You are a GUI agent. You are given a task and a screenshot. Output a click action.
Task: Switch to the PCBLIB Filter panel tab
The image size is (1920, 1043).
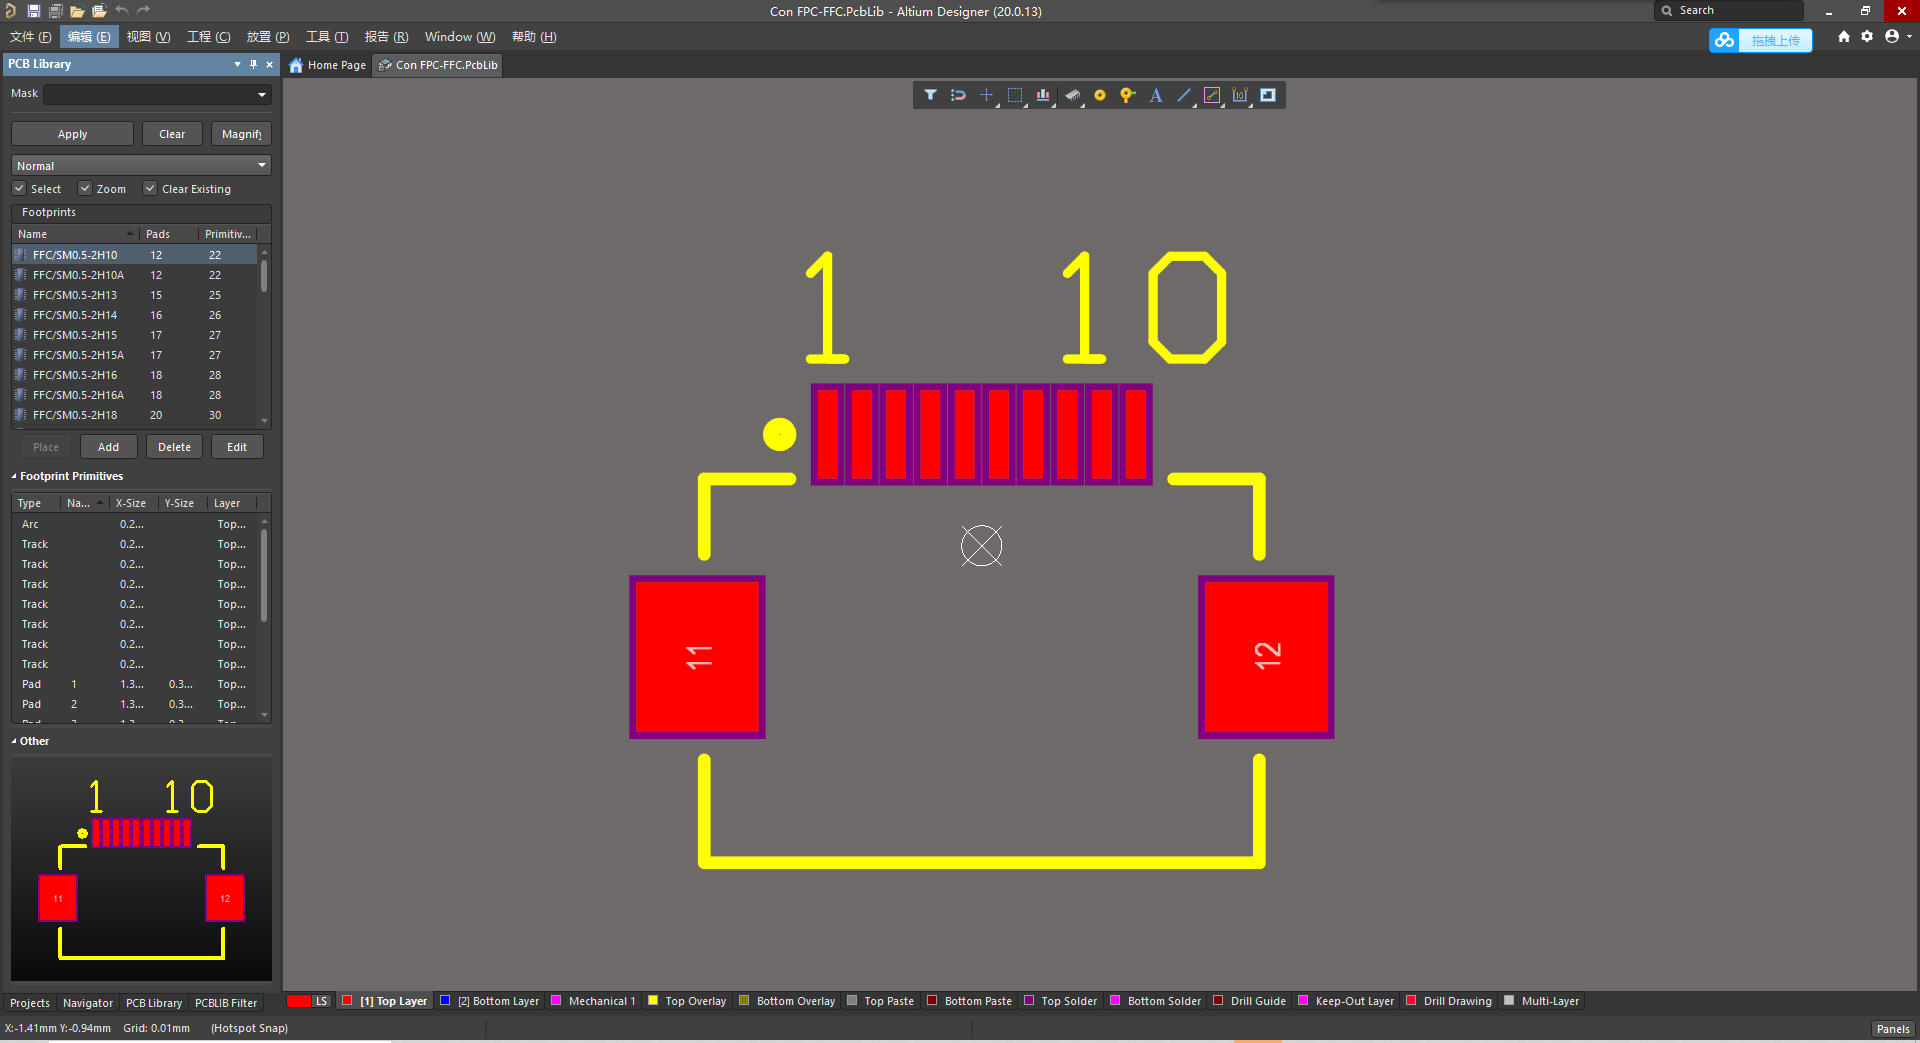(226, 1003)
